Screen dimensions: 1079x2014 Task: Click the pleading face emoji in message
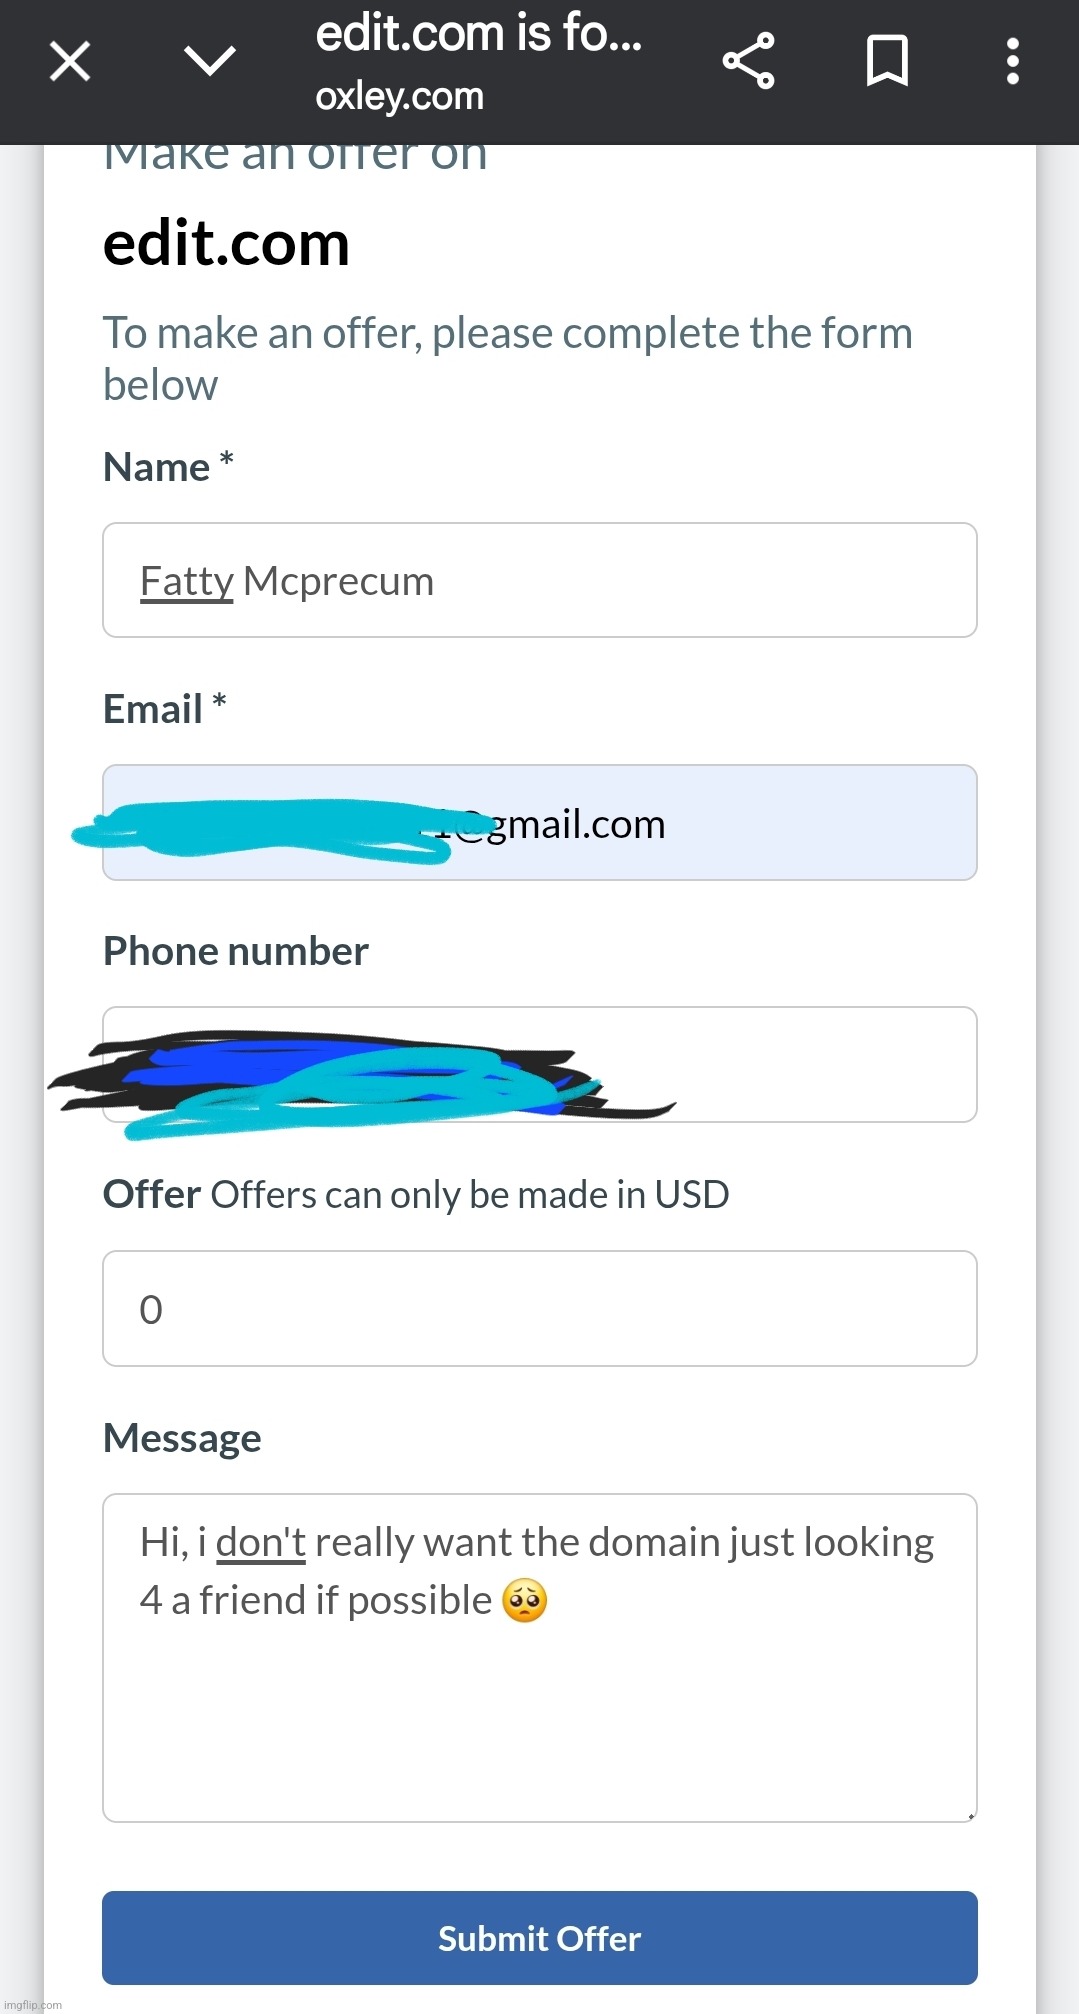click(x=524, y=1601)
